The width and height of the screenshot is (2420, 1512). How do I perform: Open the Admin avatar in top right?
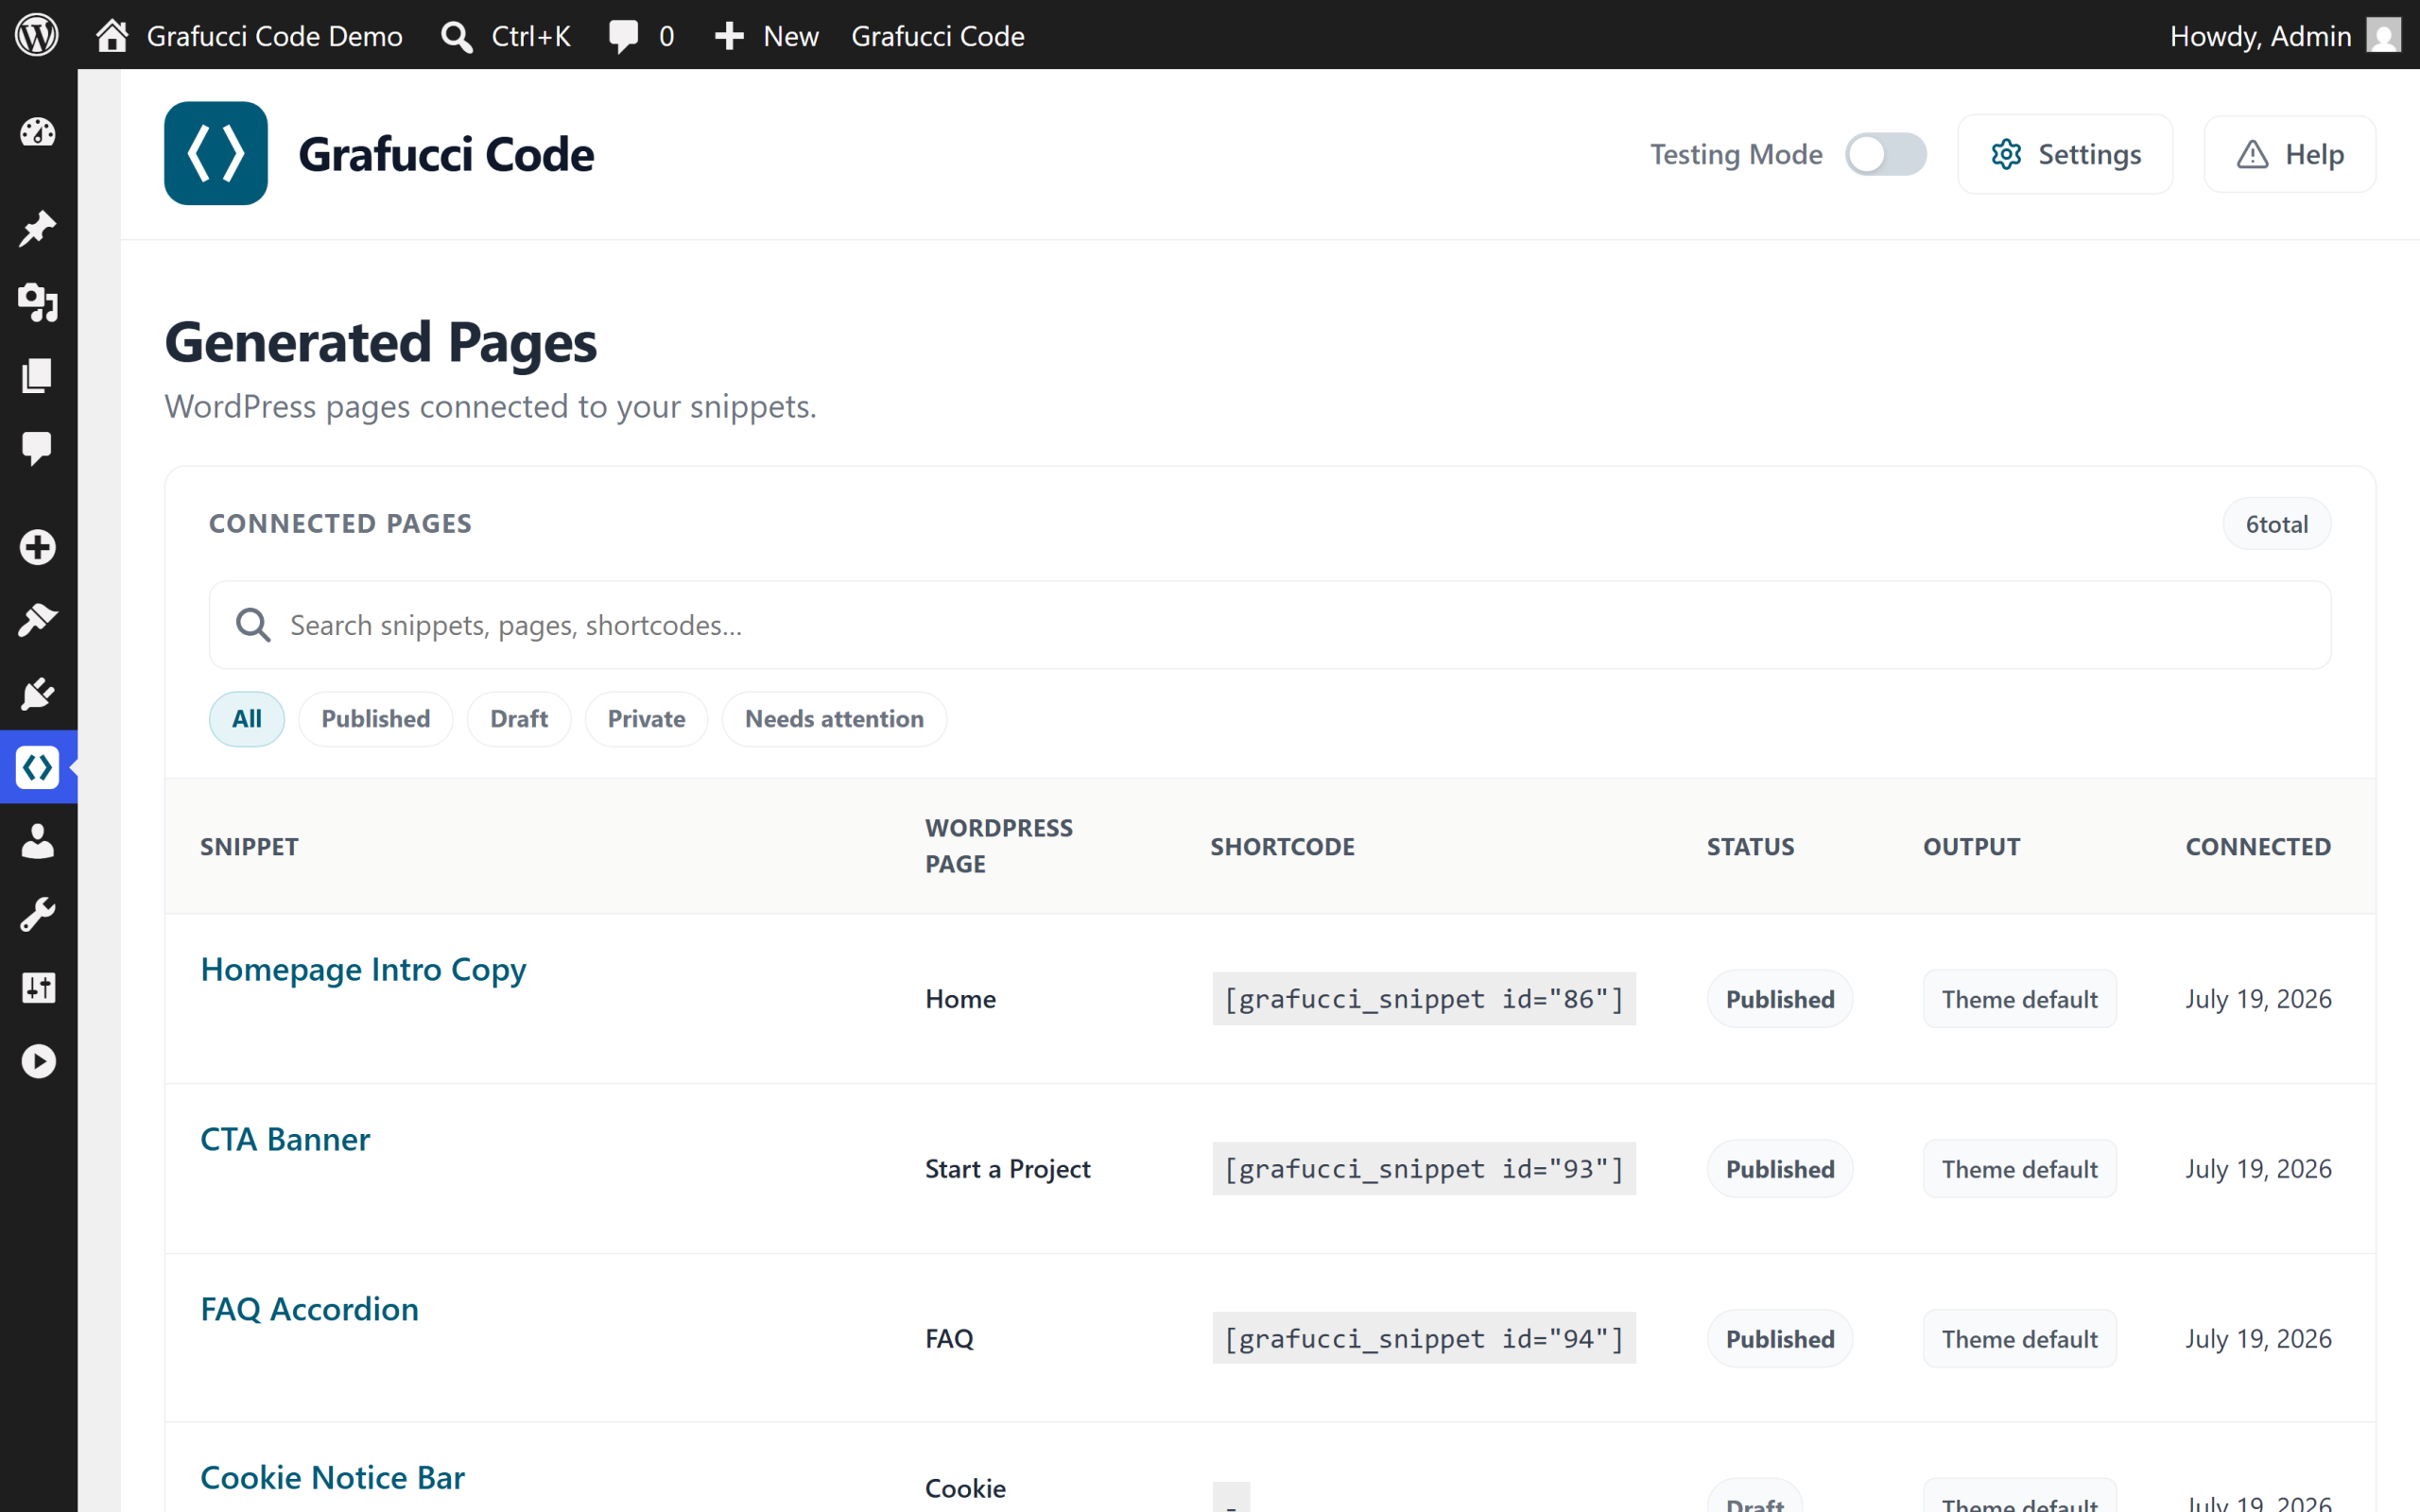click(x=2383, y=35)
